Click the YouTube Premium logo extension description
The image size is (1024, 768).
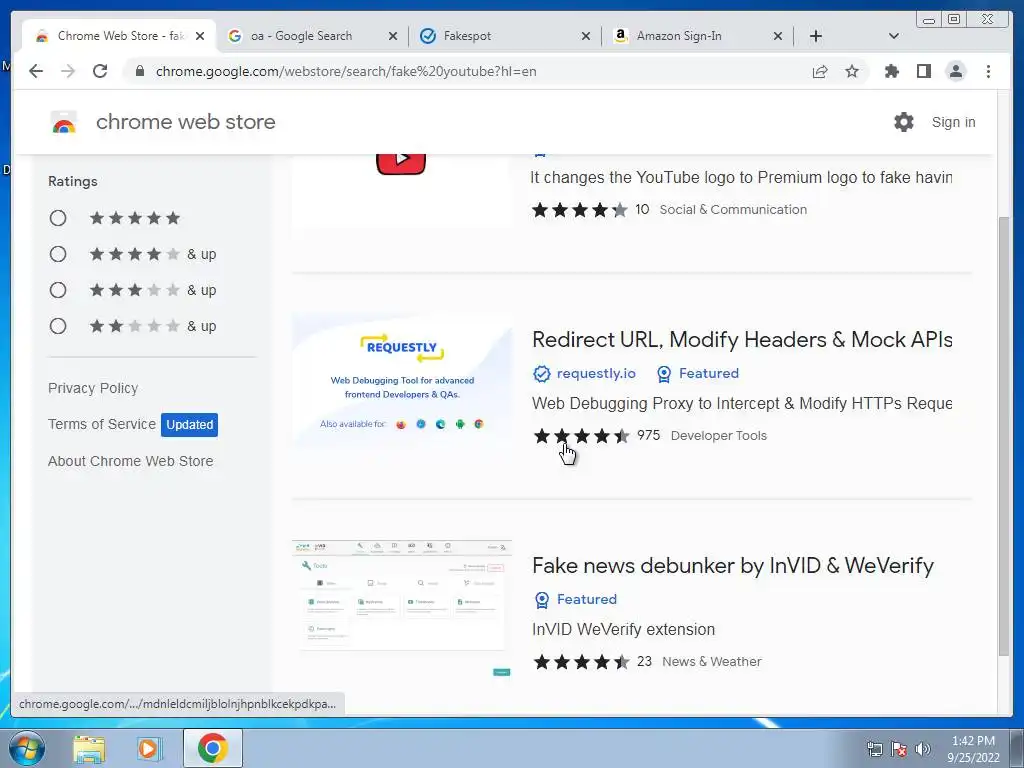(x=741, y=178)
